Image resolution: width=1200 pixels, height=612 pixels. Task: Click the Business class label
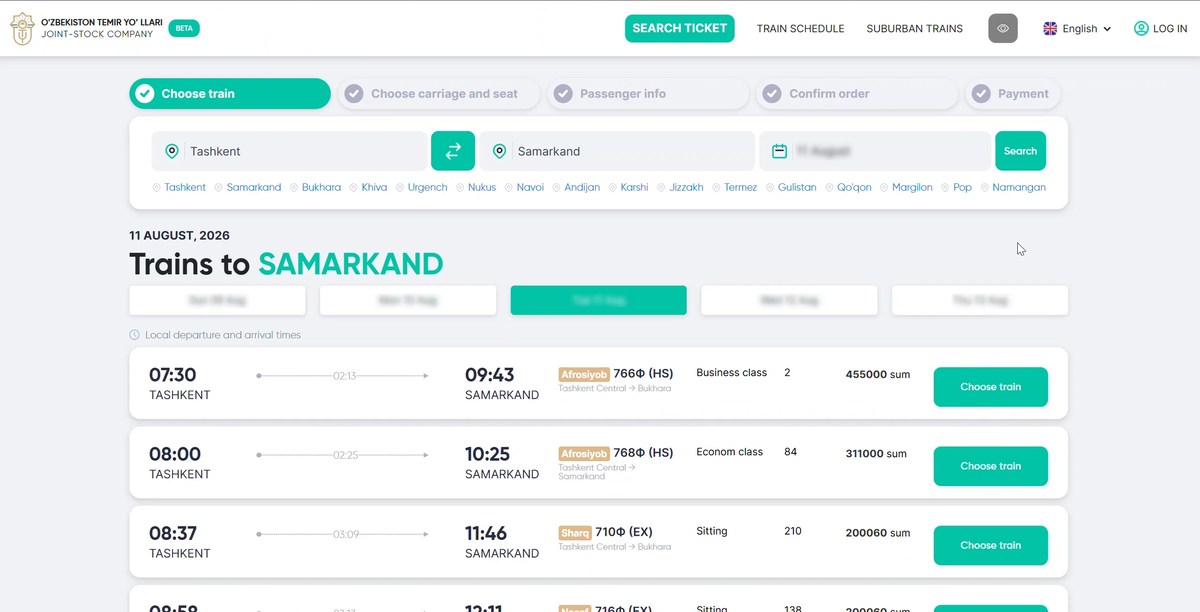[731, 373]
